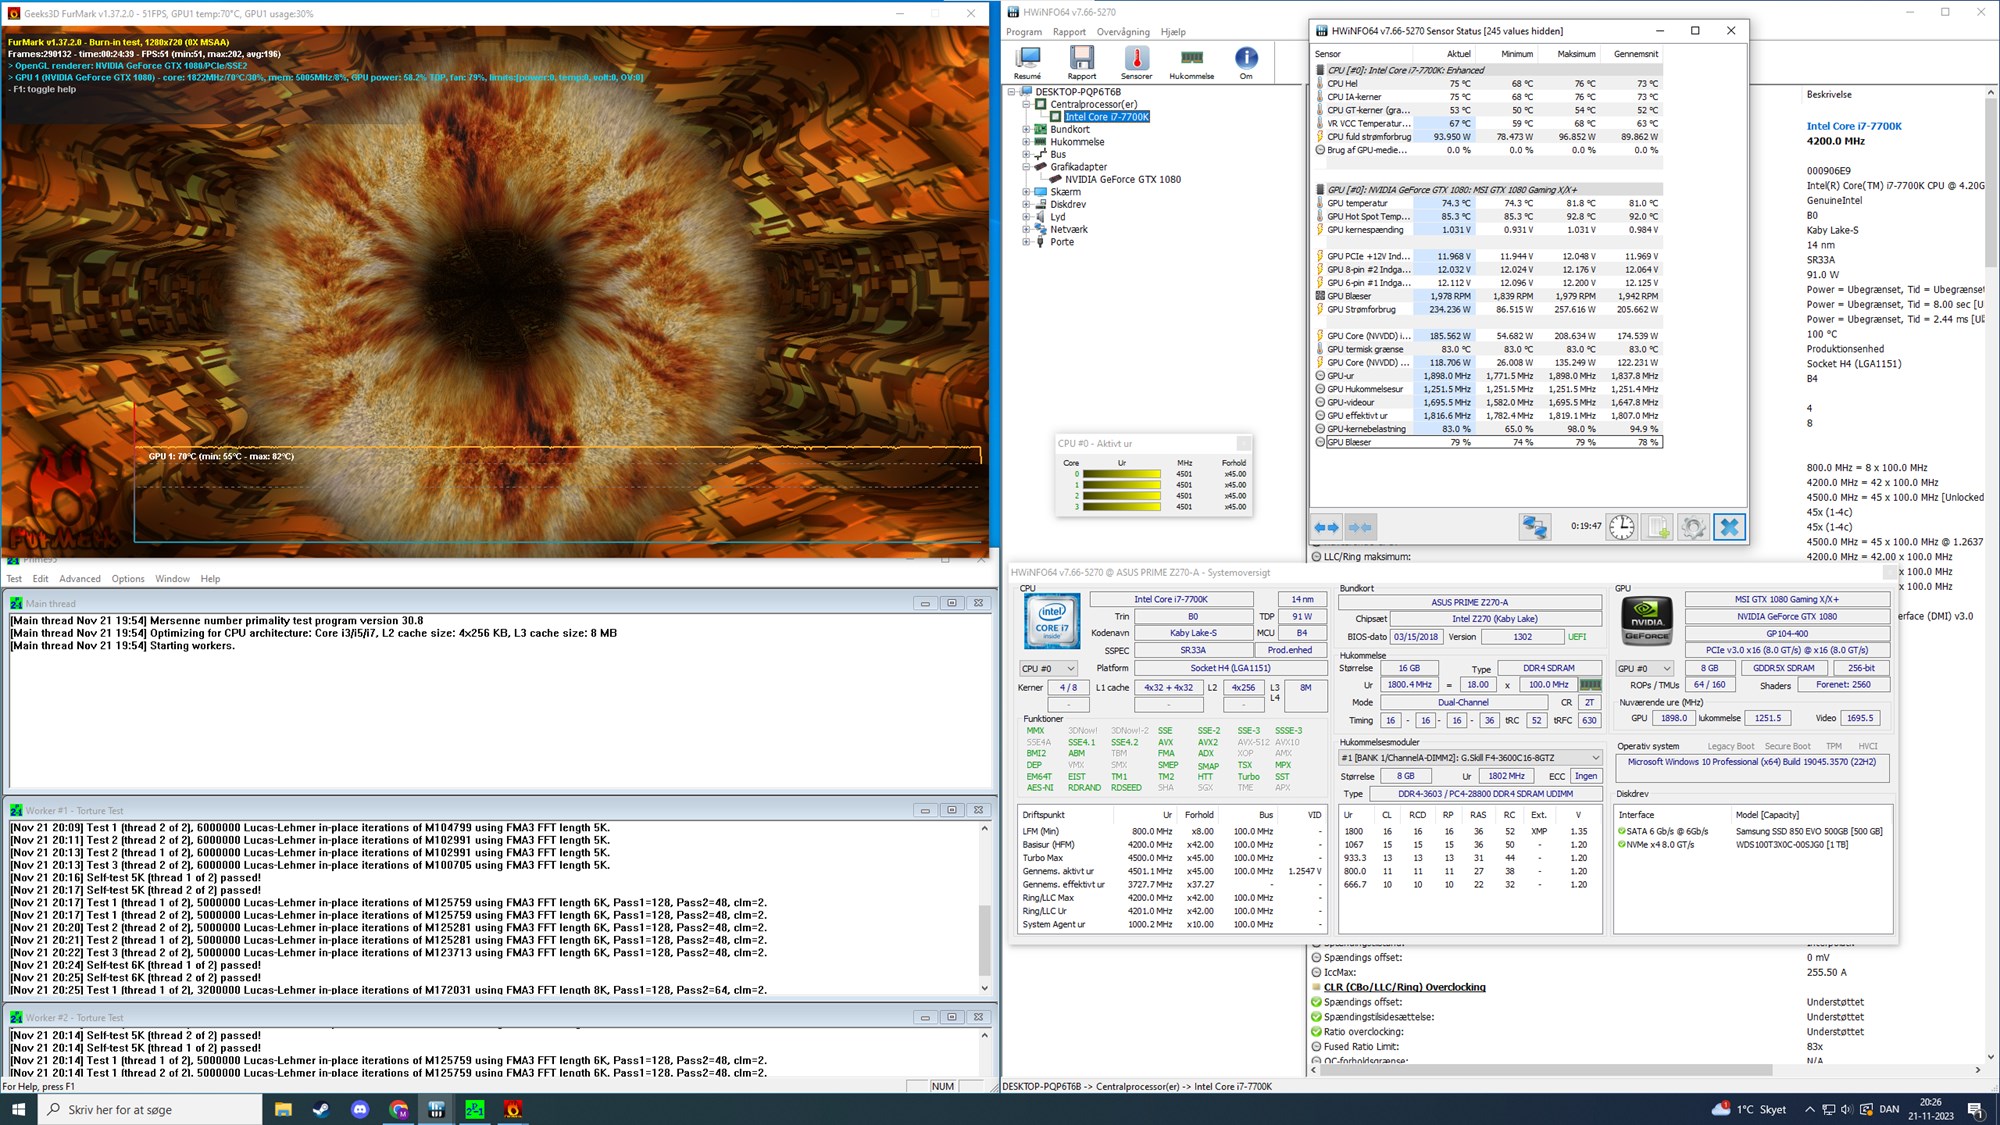The image size is (2000, 1125).
Task: Click the Intel Core i7 logo in System overview
Action: point(1051,620)
